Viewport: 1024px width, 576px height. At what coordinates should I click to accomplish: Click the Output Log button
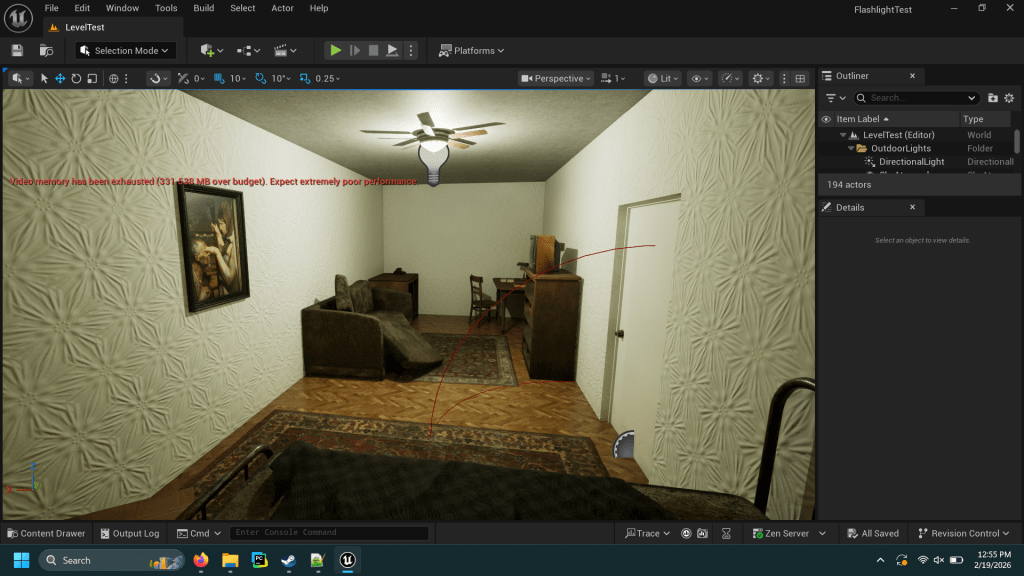128,533
